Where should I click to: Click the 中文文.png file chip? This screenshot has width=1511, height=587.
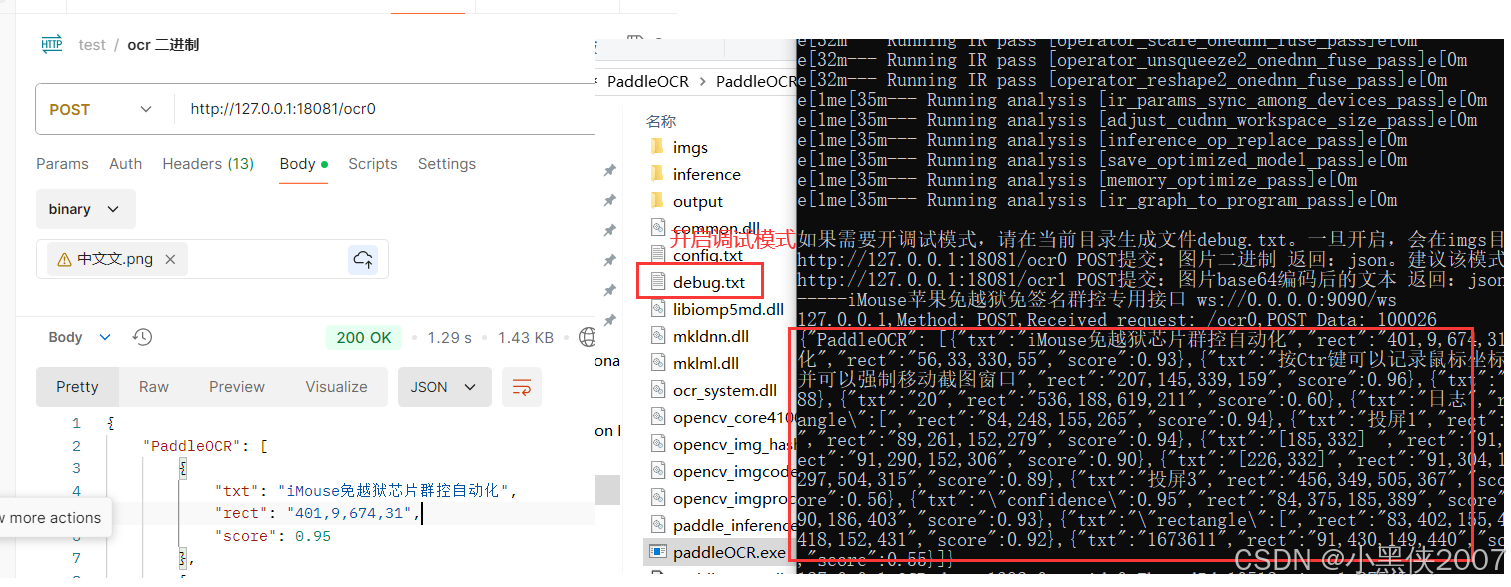pos(117,259)
